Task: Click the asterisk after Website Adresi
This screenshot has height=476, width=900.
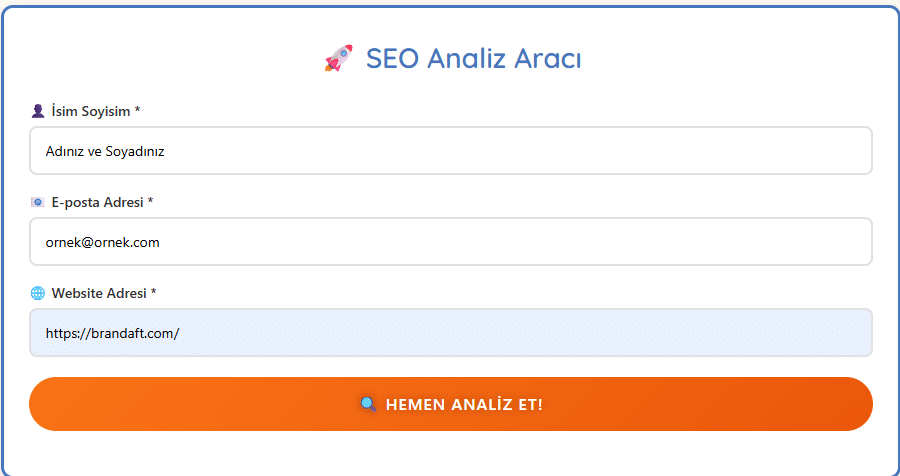Action: point(153,292)
